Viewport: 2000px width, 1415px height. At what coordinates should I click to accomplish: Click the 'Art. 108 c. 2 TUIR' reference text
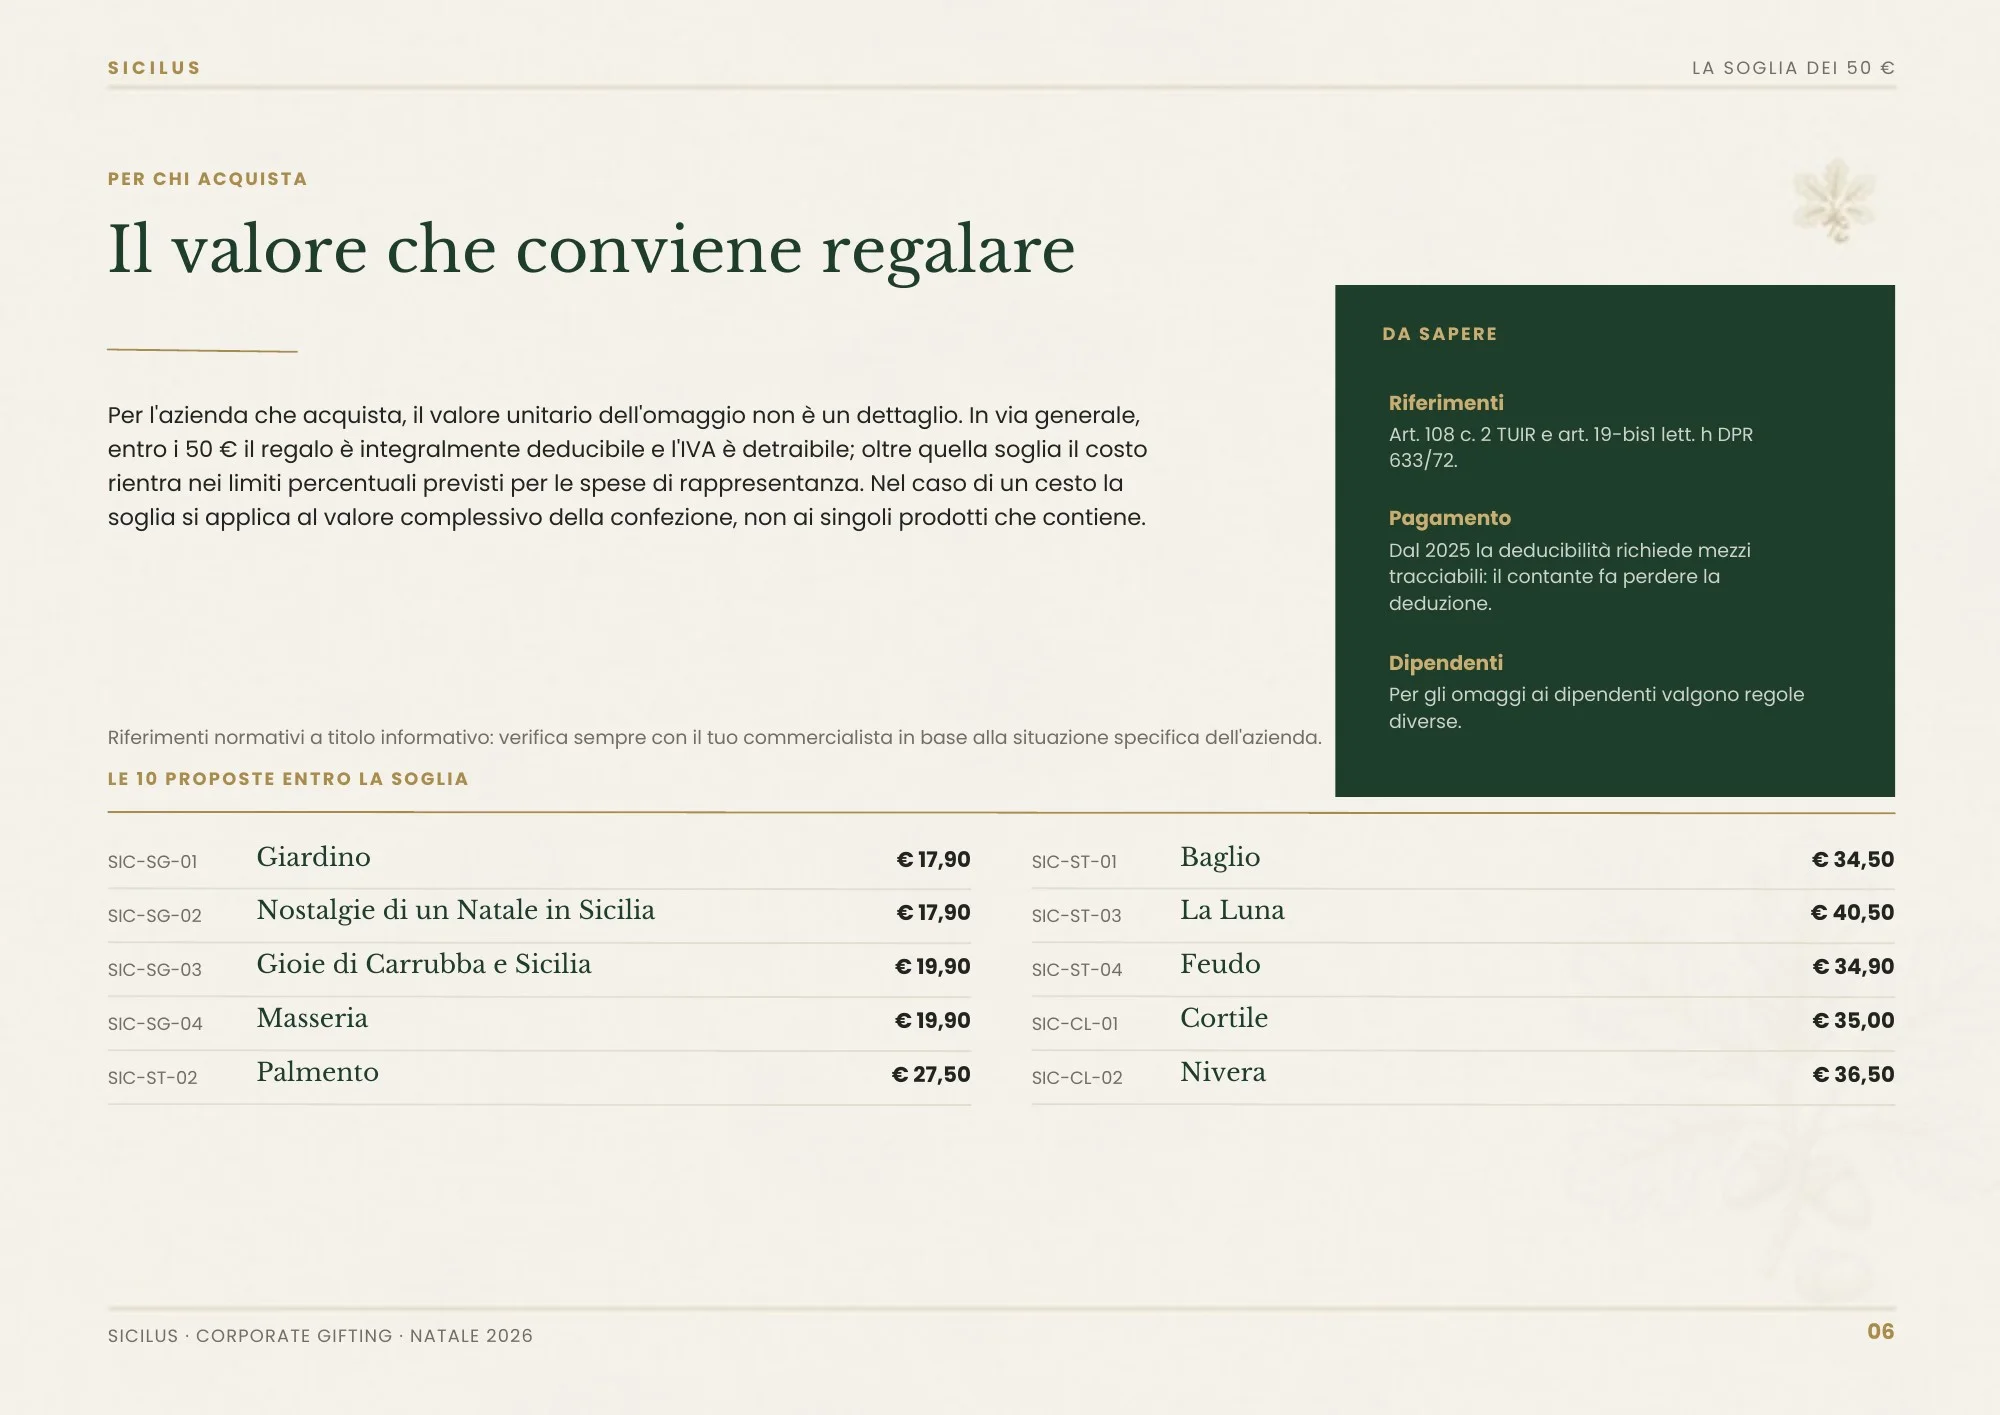[x=1571, y=447]
